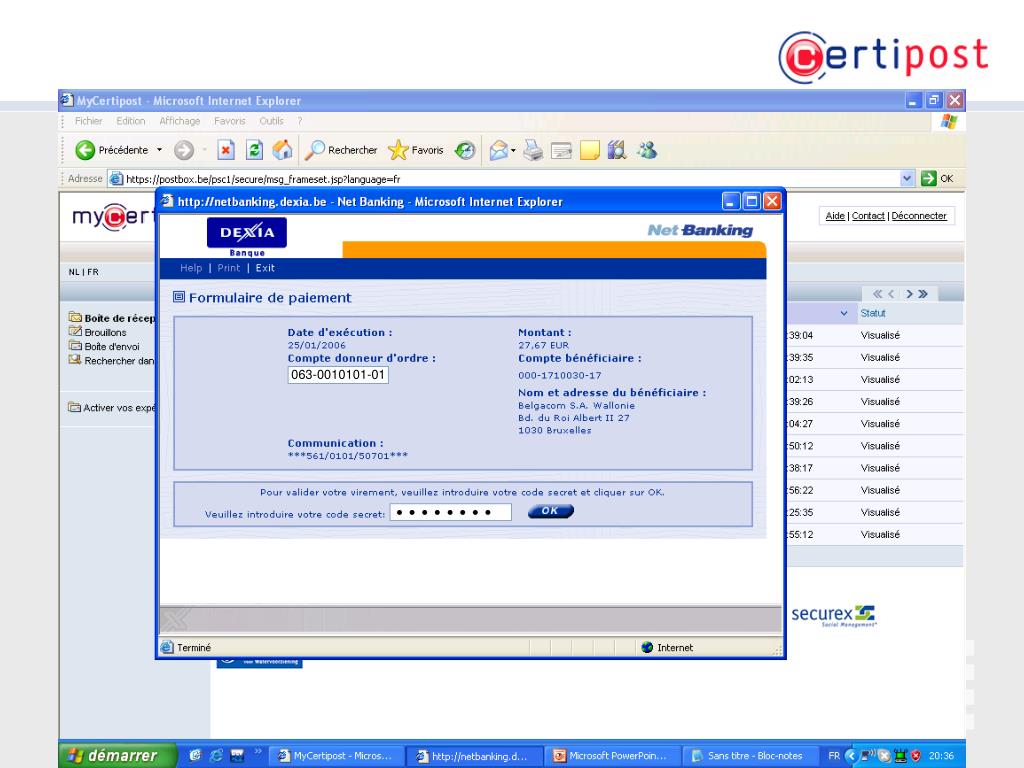Open the Précédente back history dropdown arrow
Screen dimensions: 1024x768
coord(159,150)
